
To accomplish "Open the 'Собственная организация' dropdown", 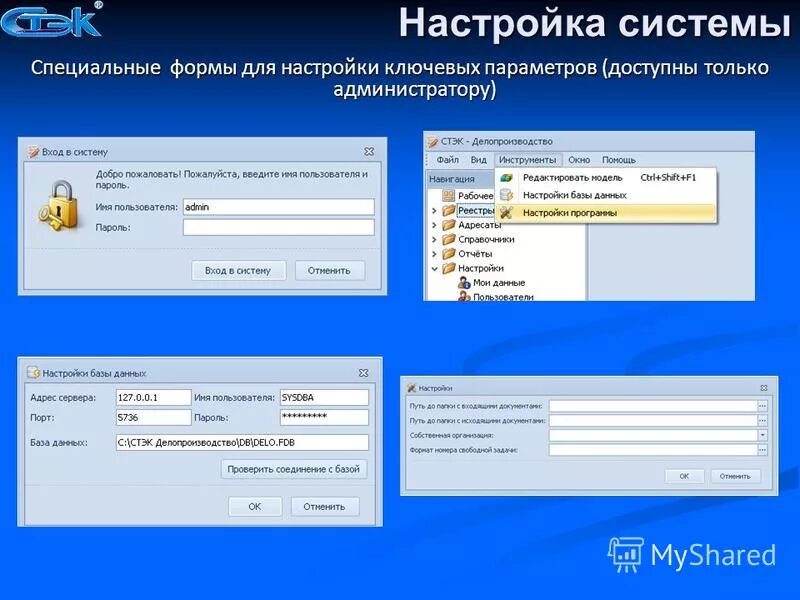I will click(762, 435).
